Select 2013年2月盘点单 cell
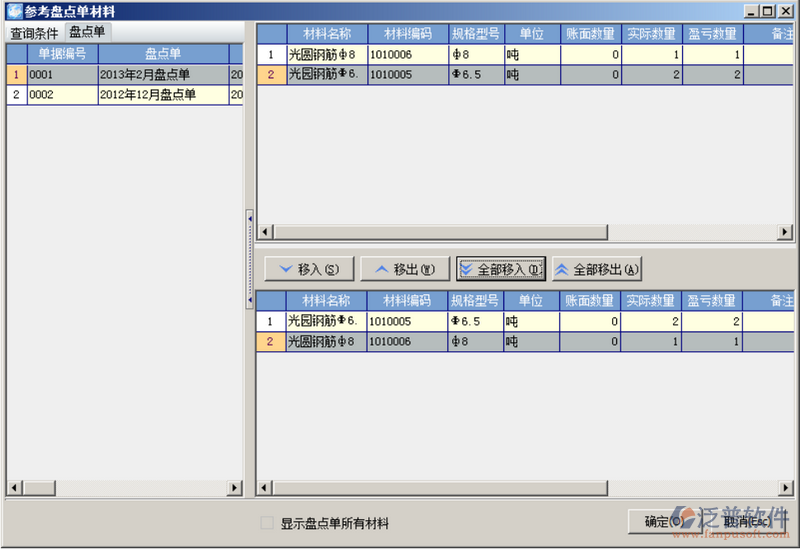Viewport: 800px width, 550px height. [163, 74]
